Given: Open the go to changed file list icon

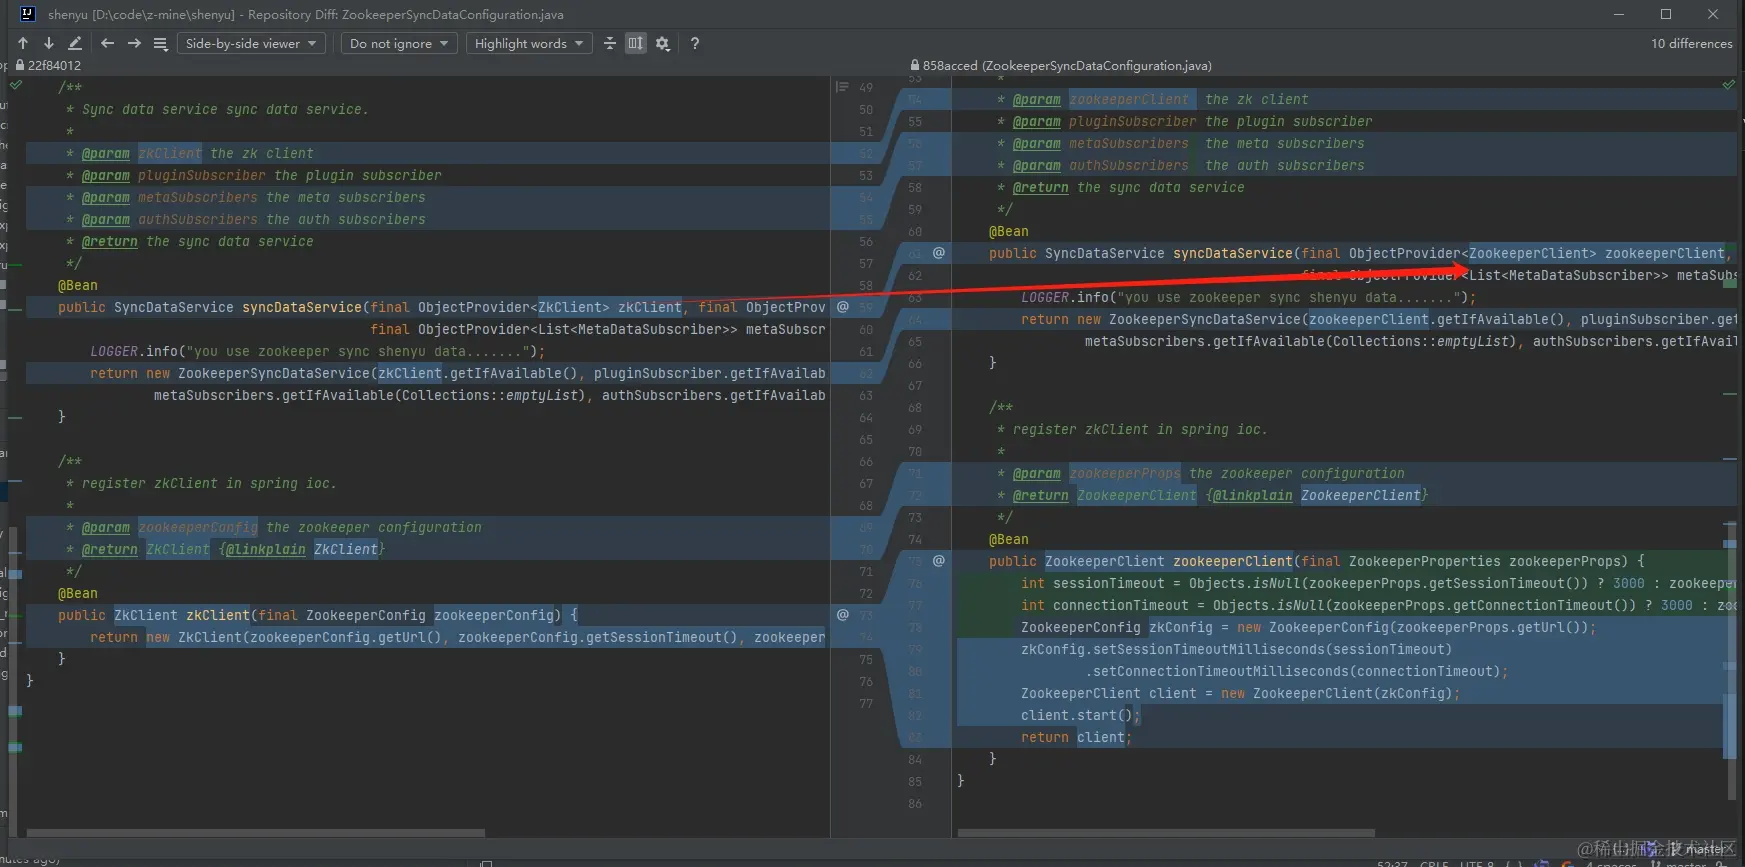Looking at the screenshot, I should click(160, 43).
